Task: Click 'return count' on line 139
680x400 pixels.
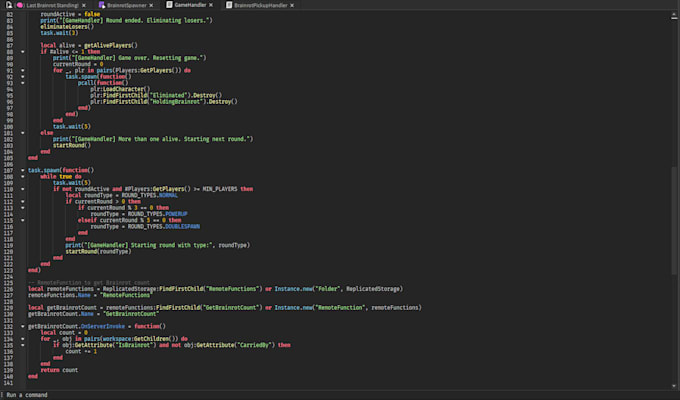Action: click(x=59, y=370)
